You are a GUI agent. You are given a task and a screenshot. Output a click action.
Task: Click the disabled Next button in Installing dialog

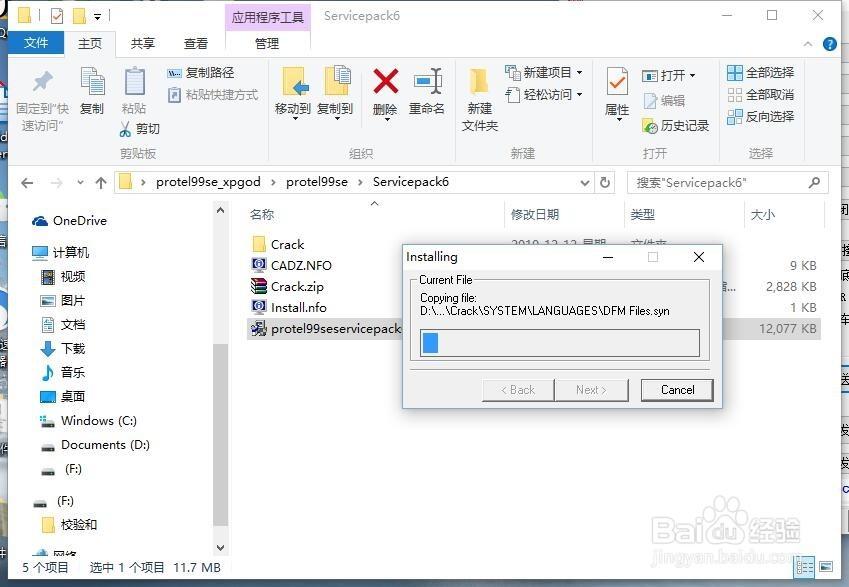(591, 390)
